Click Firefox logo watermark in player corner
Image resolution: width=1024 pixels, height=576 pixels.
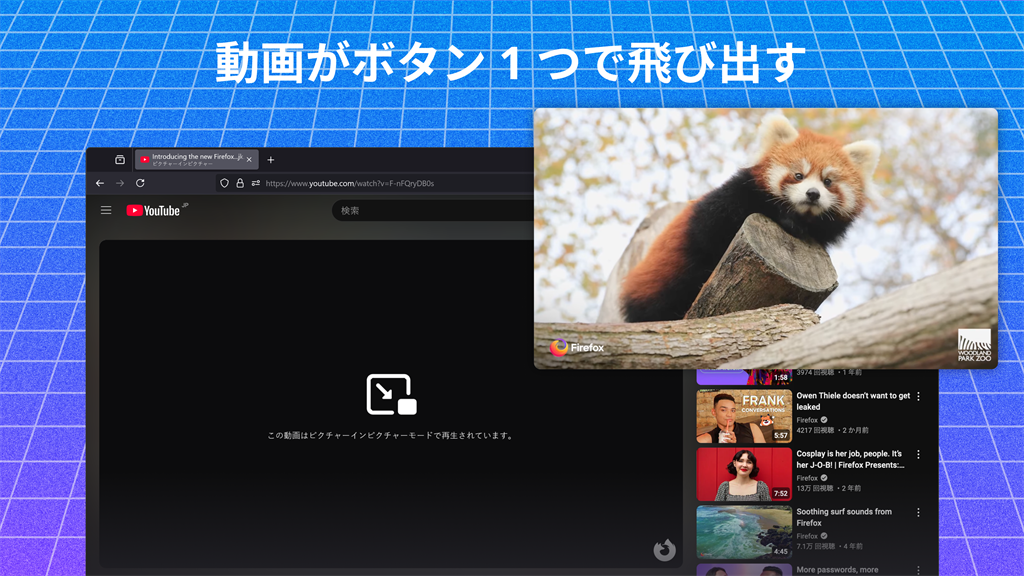click(x=664, y=550)
